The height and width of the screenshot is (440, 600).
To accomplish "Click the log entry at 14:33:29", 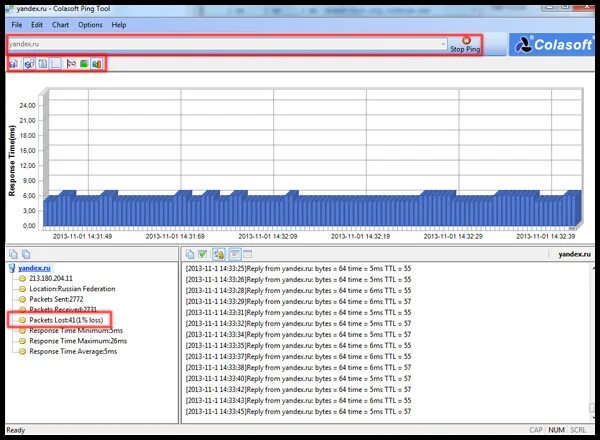I will click(x=298, y=301).
